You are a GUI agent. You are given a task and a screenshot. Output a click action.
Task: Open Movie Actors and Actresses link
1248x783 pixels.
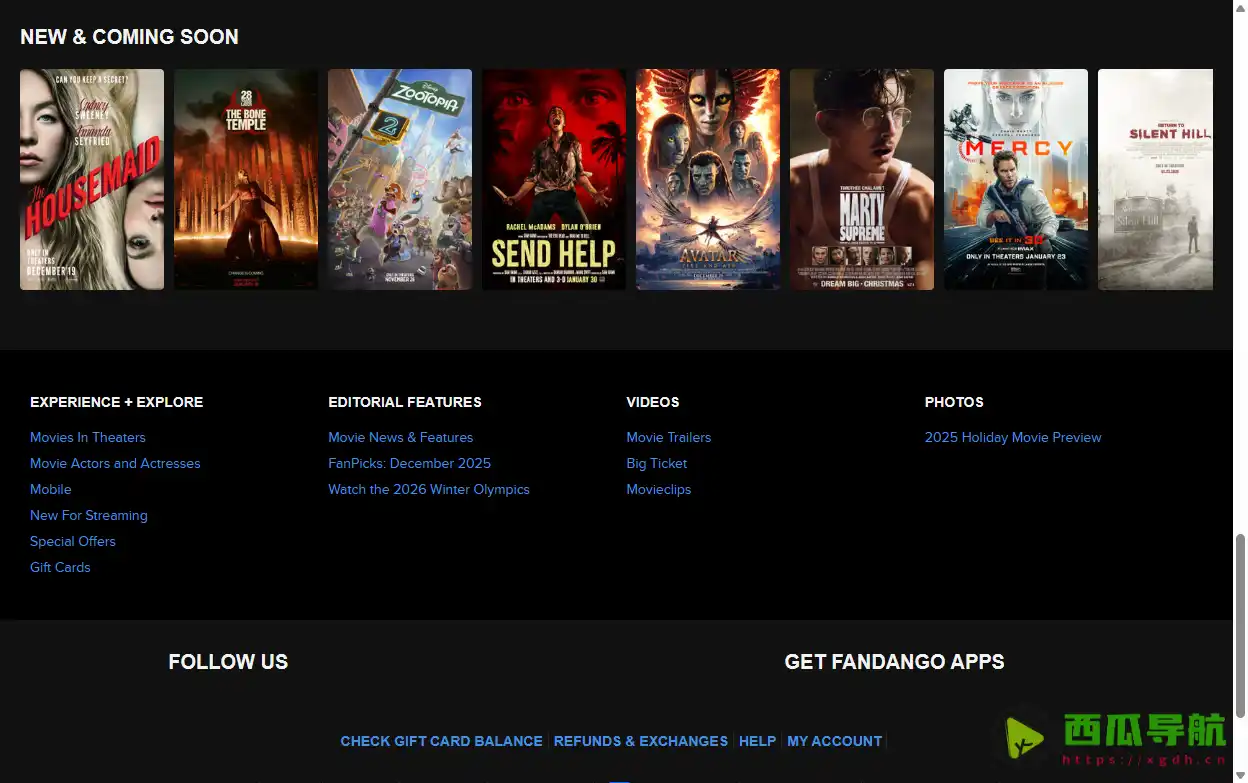pos(115,463)
